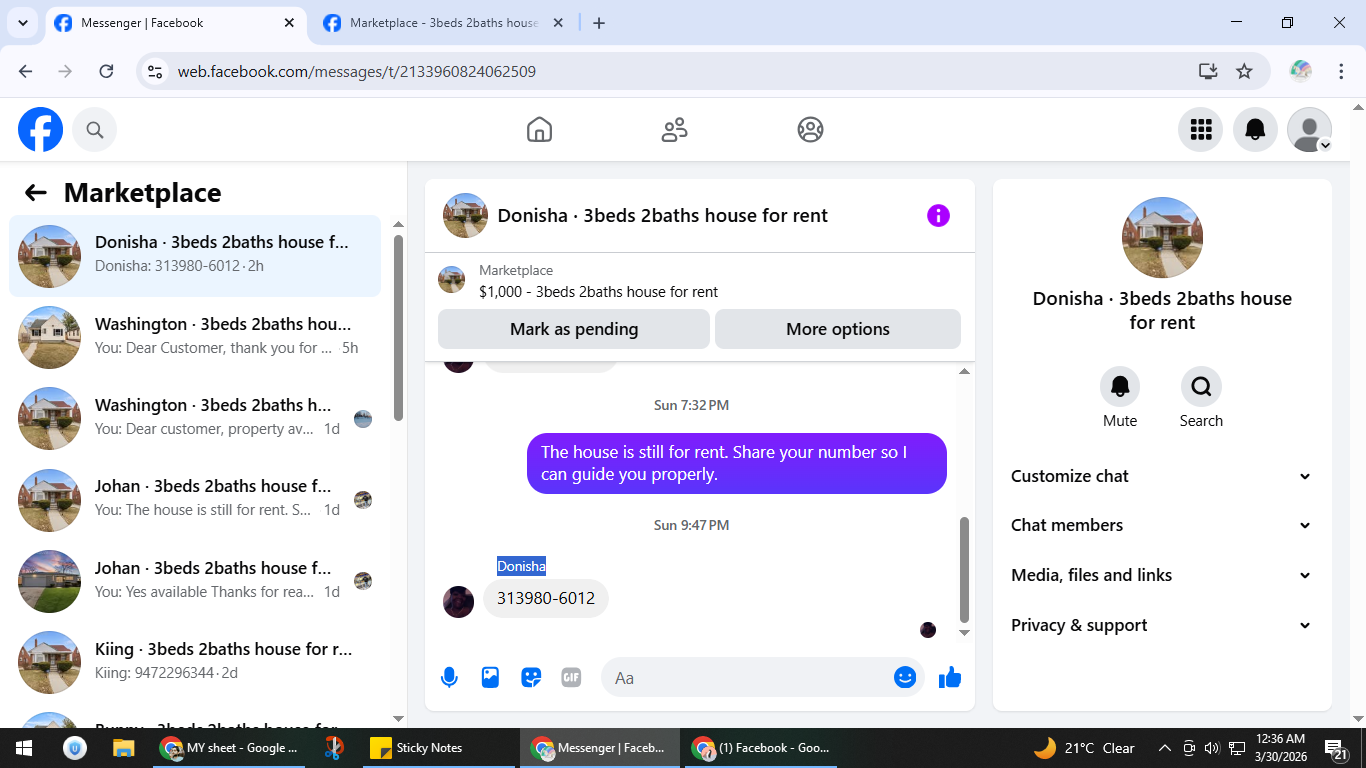Switch to the Marketplace listing tab
The height and width of the screenshot is (768, 1366).
tap(443, 23)
